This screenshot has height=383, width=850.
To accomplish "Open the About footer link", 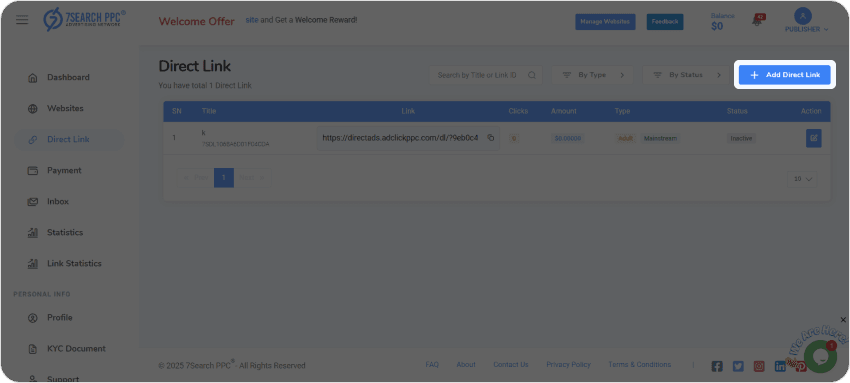I will click(466, 365).
